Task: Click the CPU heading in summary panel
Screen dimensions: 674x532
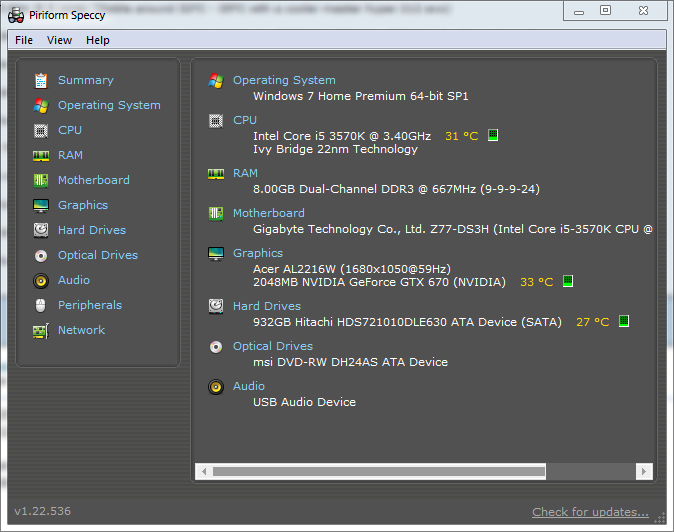Action: [x=245, y=120]
